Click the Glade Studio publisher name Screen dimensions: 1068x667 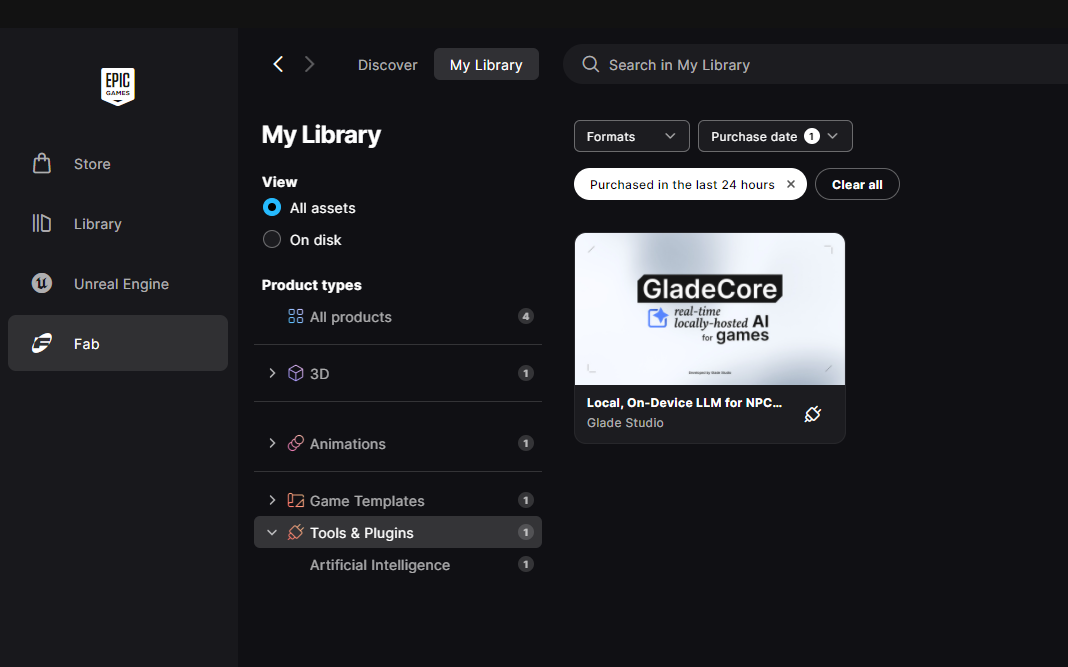pos(625,422)
